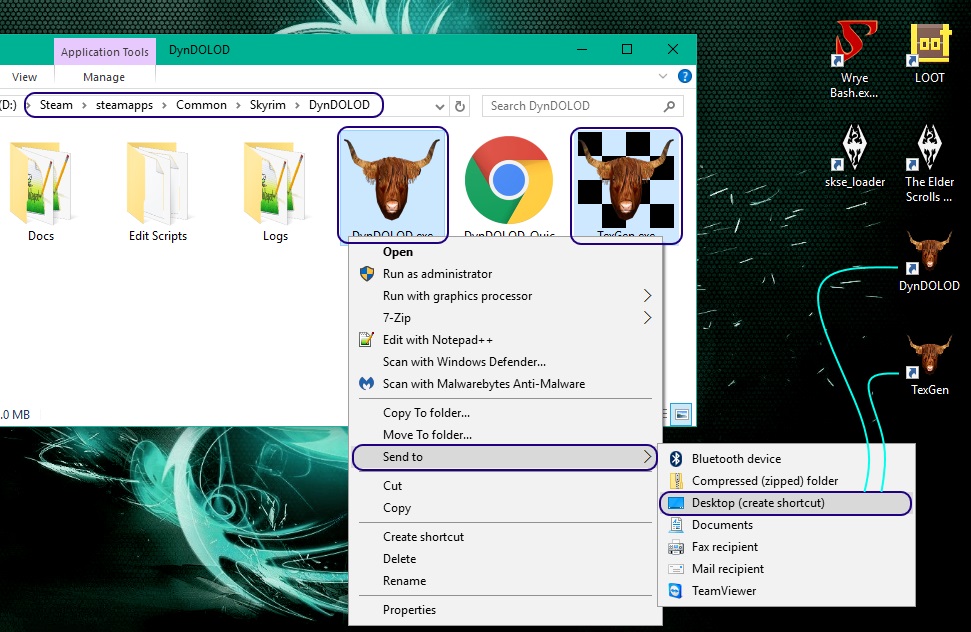Image resolution: width=971 pixels, height=632 pixels.
Task: Choose Edit with Notepad++
Action: coord(505,340)
